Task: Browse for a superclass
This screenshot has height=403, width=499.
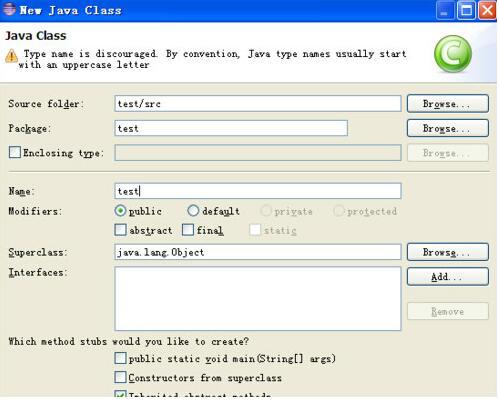Action: coord(448,252)
